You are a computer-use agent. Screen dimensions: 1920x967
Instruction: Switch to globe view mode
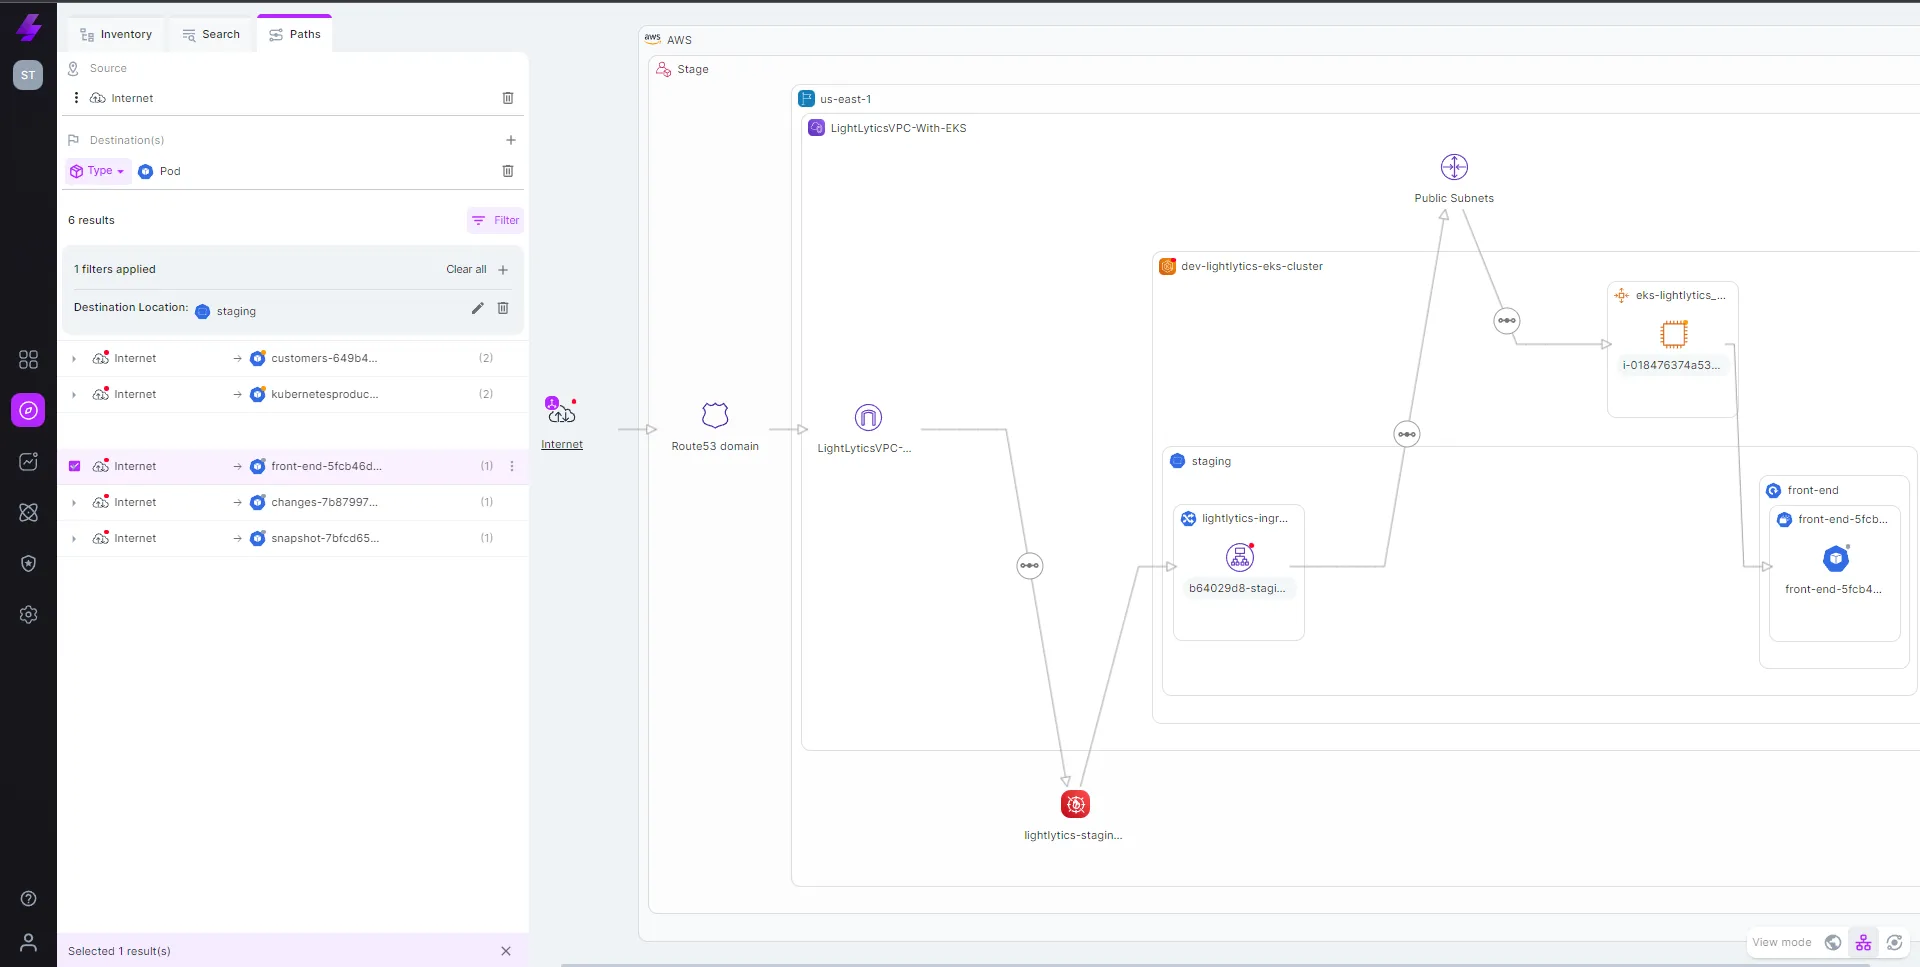click(x=1833, y=942)
